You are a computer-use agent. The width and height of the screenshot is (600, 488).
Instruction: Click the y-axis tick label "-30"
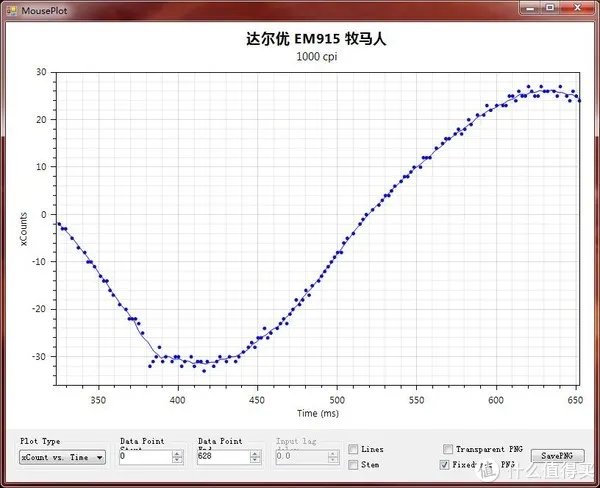point(39,357)
